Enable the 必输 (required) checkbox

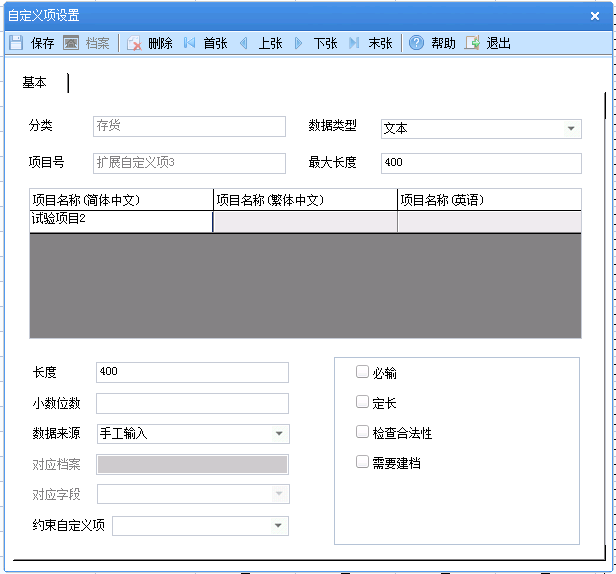click(x=363, y=372)
